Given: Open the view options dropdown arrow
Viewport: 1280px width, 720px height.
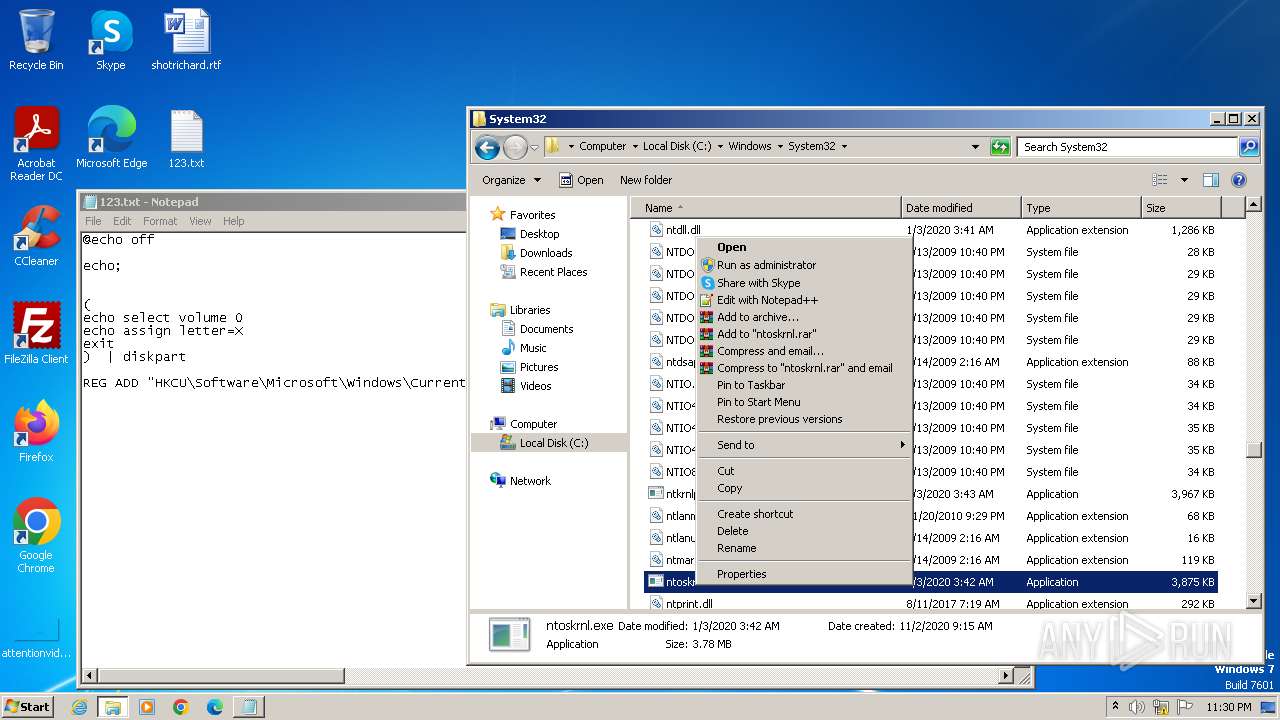Looking at the screenshot, I should coord(1184,180).
